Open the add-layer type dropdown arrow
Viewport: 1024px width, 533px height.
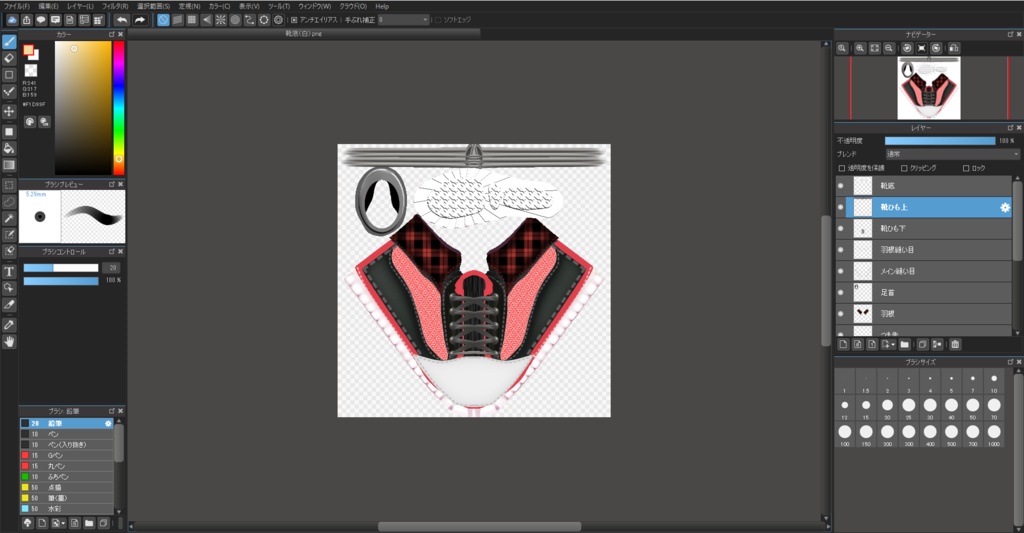pos(893,344)
